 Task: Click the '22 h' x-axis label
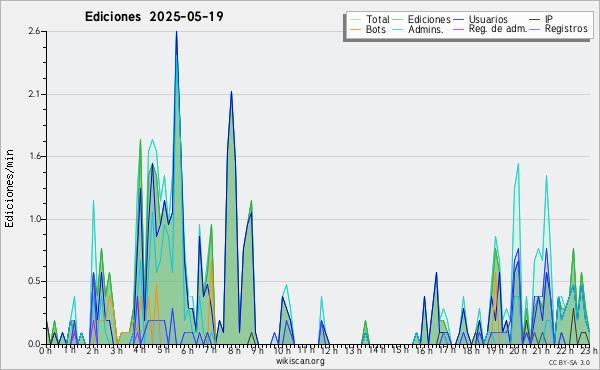565,351
